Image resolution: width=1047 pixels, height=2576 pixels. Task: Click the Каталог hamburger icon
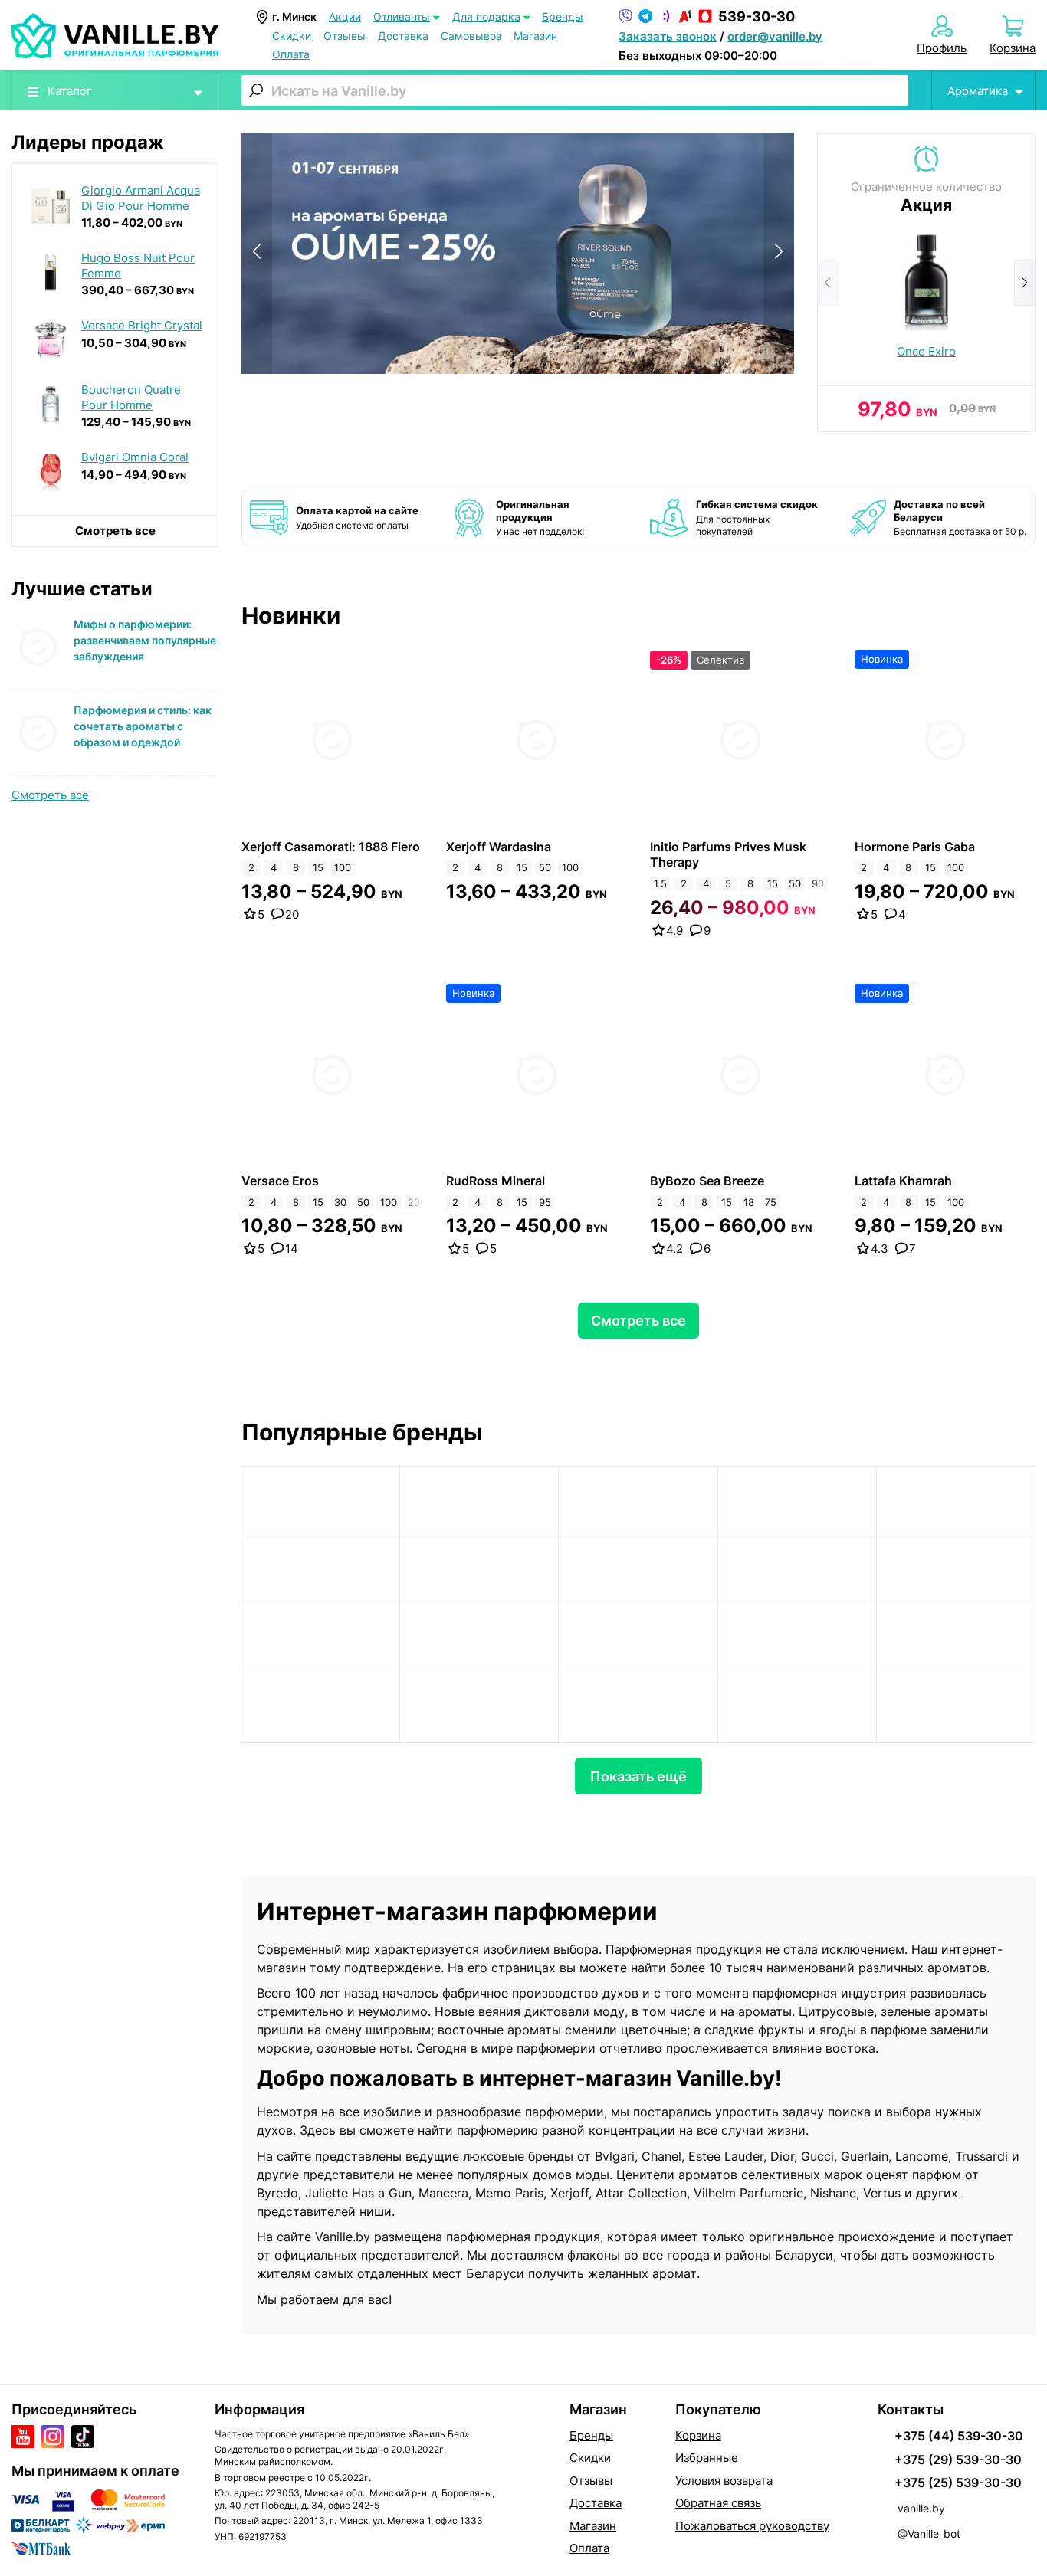point(33,91)
